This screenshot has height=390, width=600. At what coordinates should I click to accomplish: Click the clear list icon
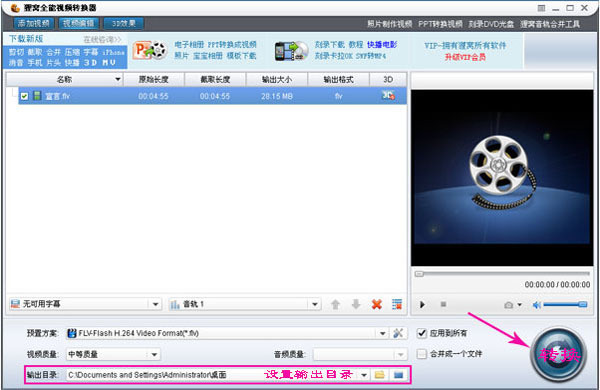pos(397,304)
